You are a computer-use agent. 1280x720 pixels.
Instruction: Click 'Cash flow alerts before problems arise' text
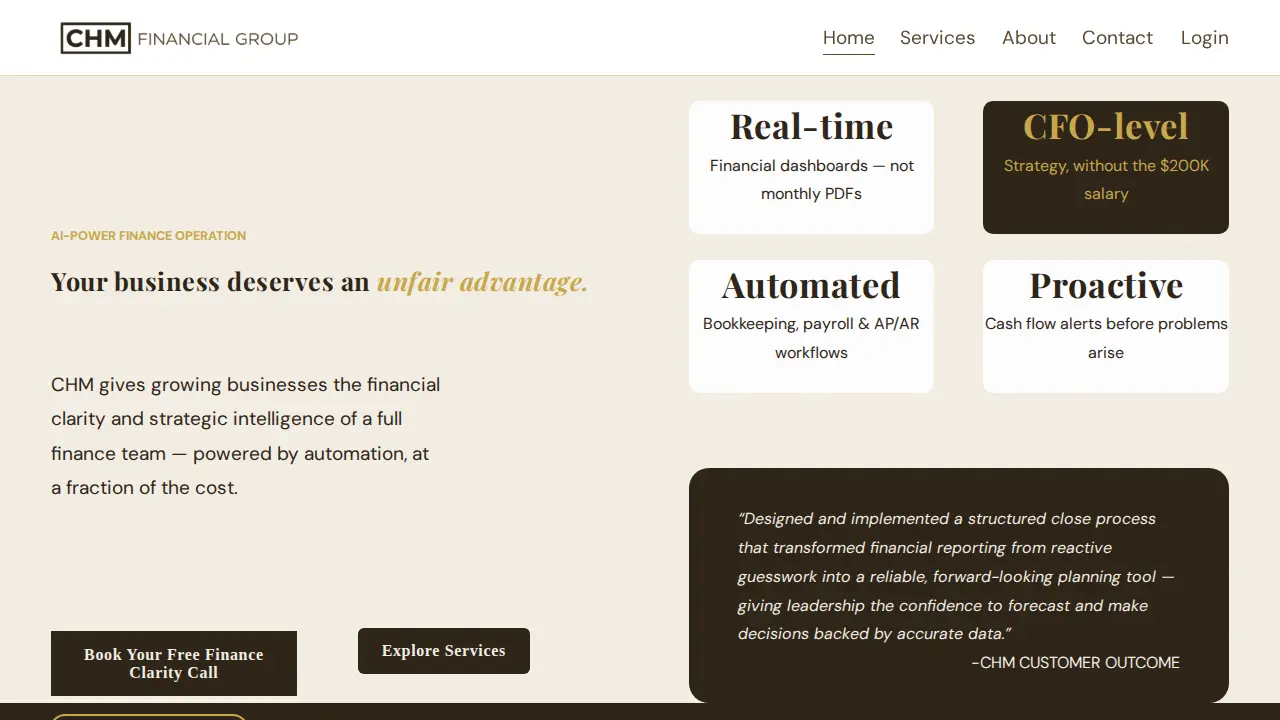[x=1106, y=338]
